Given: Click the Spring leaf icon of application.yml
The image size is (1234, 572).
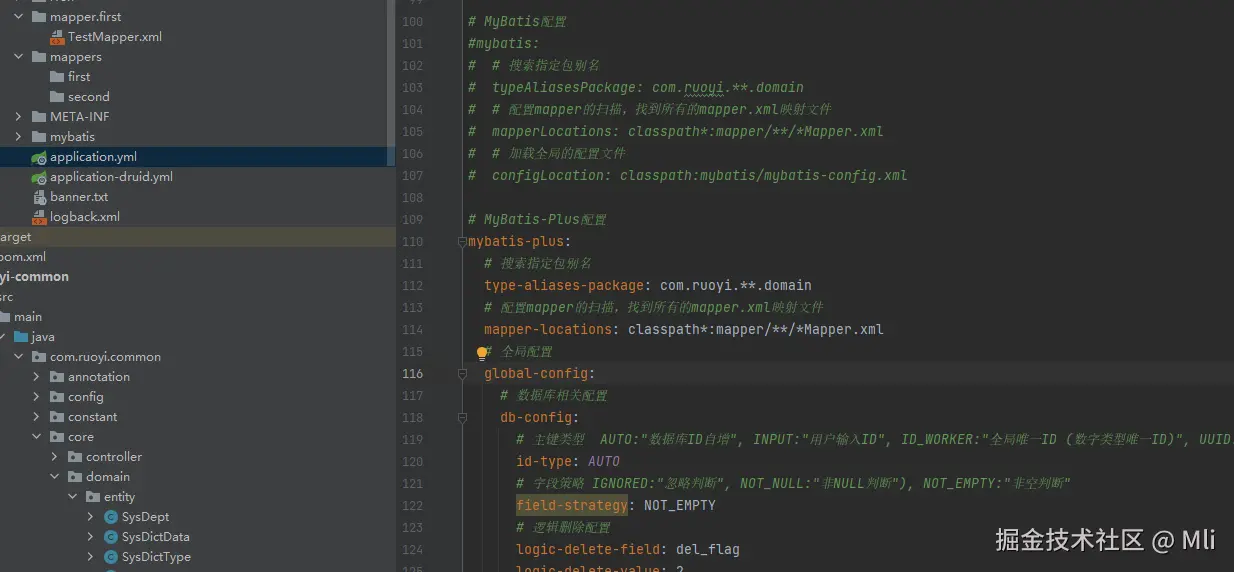Looking at the screenshot, I should [x=39, y=157].
